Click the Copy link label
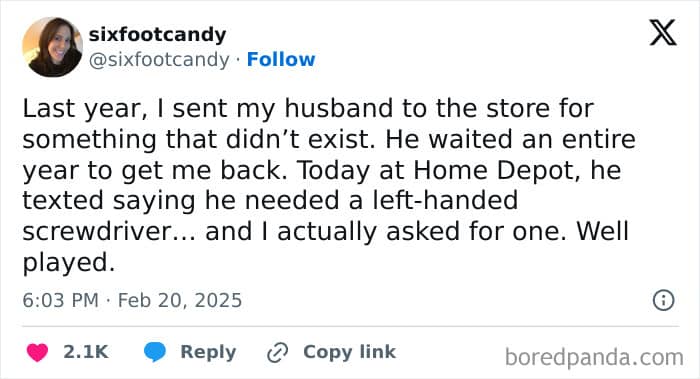 point(349,352)
